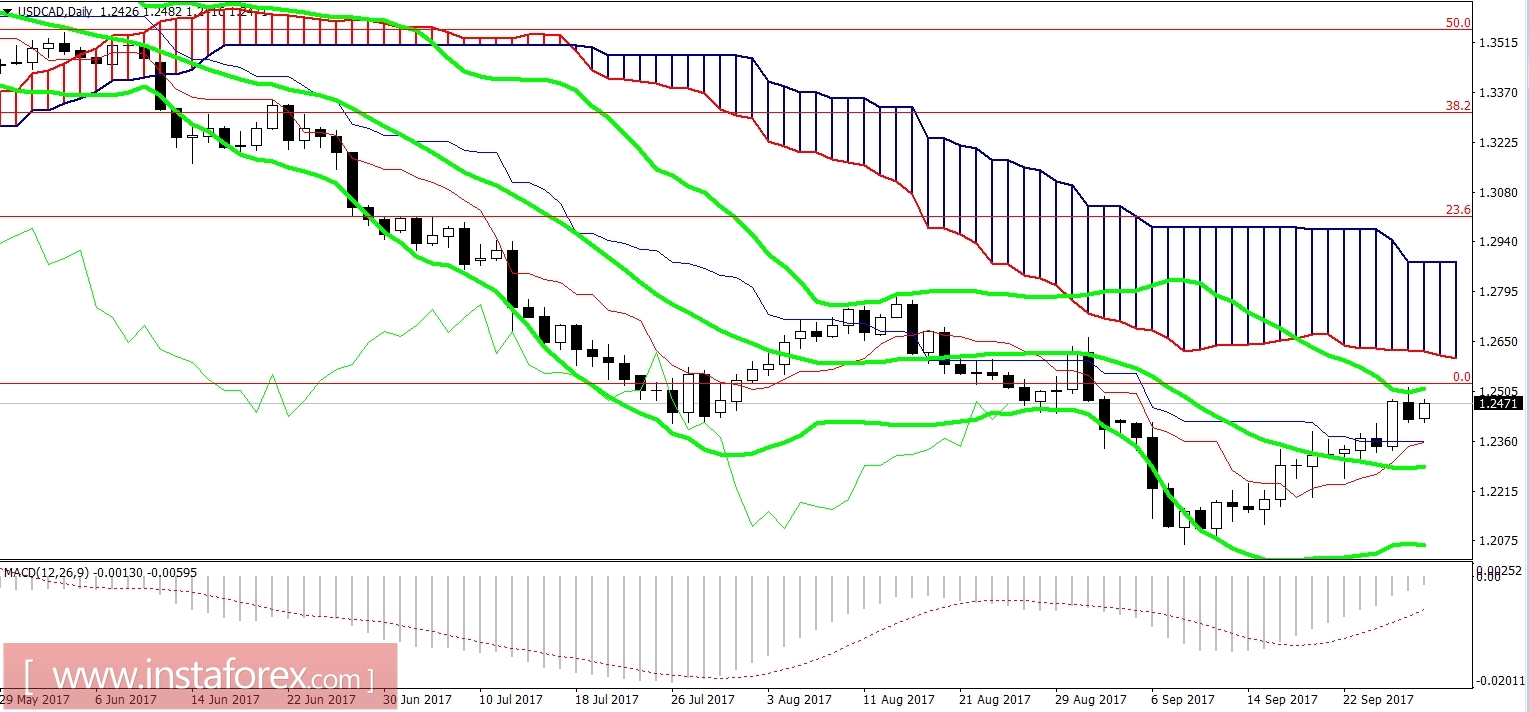Click the 1.3515 price axis label
Screen dimensions: 1529x712
(x=1500, y=43)
